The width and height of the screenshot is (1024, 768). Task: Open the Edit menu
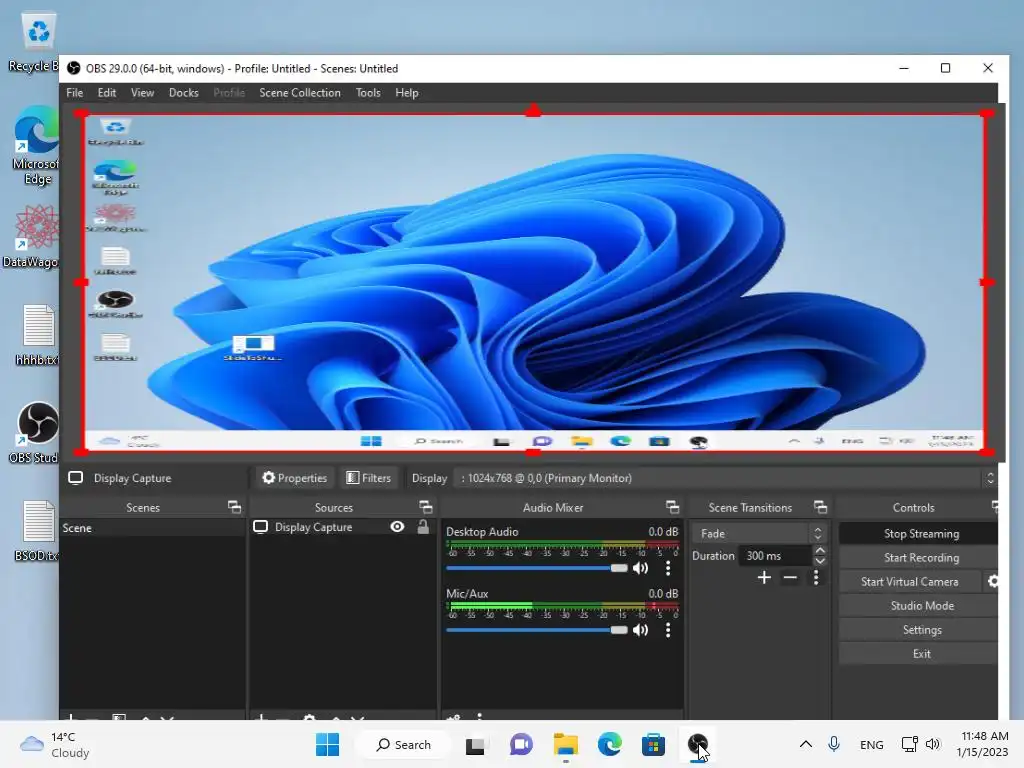pos(106,93)
